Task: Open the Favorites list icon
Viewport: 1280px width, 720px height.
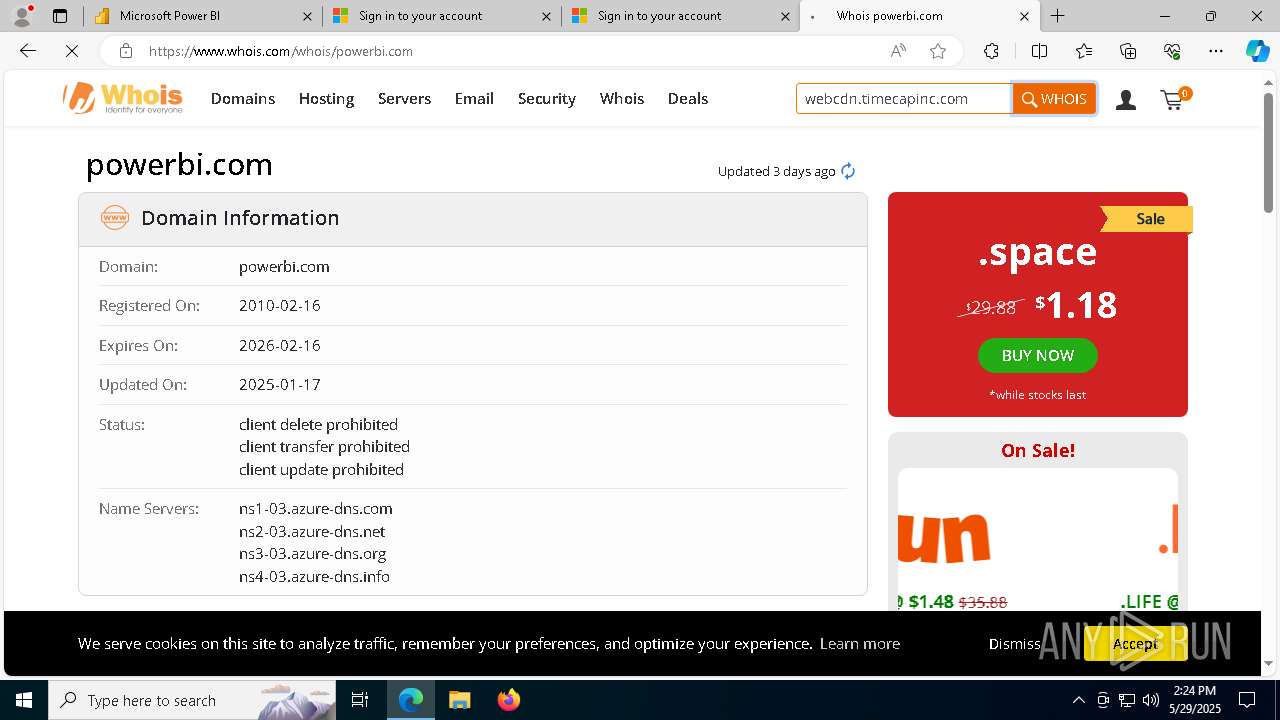Action: (1084, 51)
